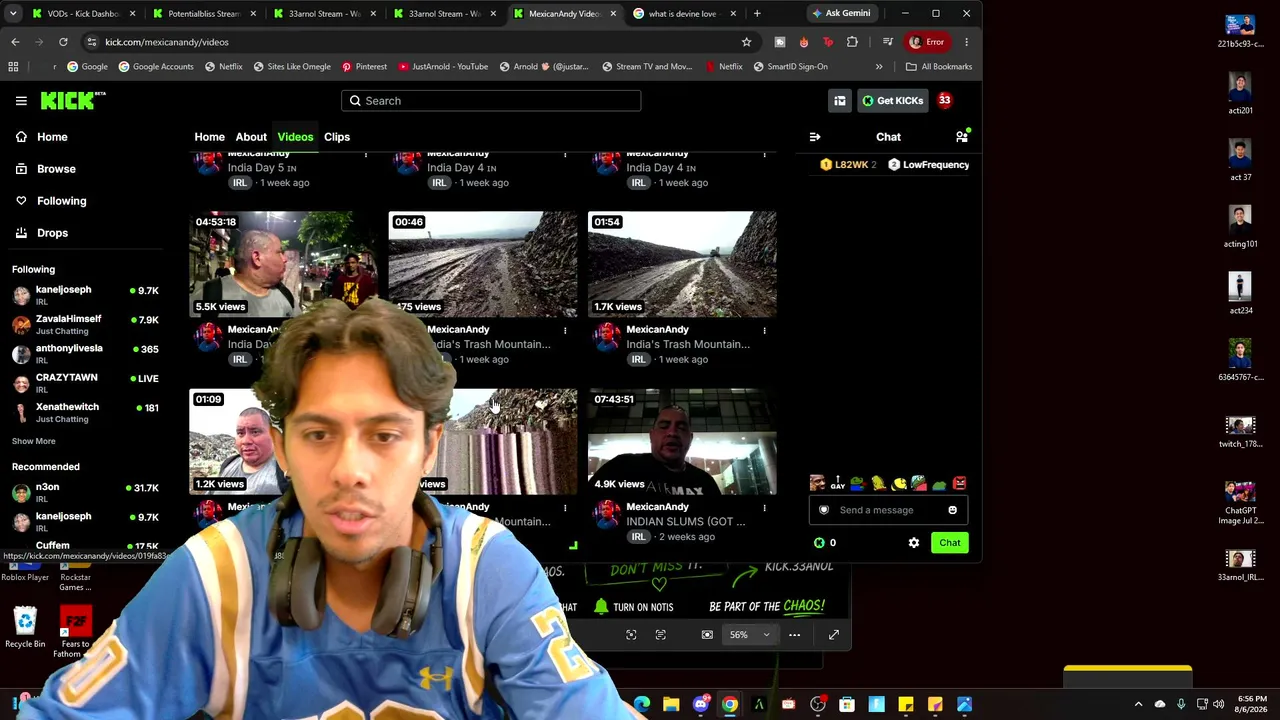Play the 07:43:51 INDIAN SLUMS video thumbnail
The height and width of the screenshot is (720, 1280).
(x=682, y=441)
